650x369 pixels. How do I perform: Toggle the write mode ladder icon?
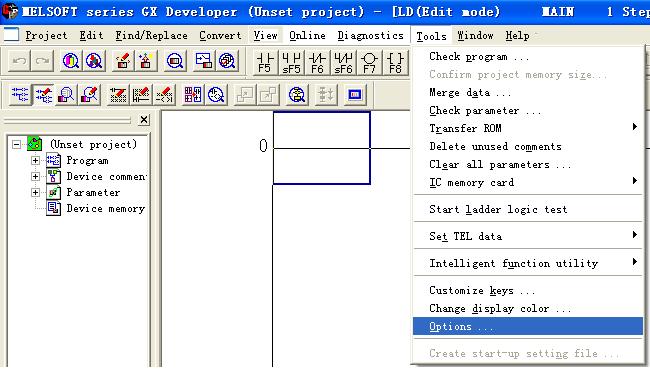(44, 95)
